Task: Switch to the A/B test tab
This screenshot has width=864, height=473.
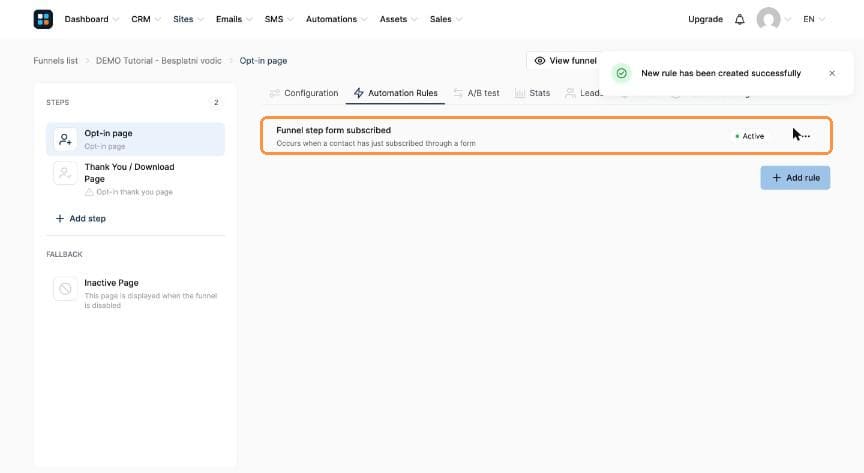Action: [476, 93]
